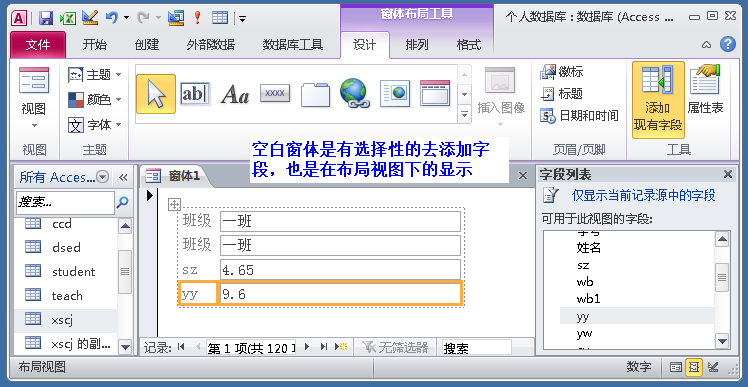The width and height of the screenshot is (748, 387).
Task: Switch to Form view status bar icon
Action: (676, 366)
